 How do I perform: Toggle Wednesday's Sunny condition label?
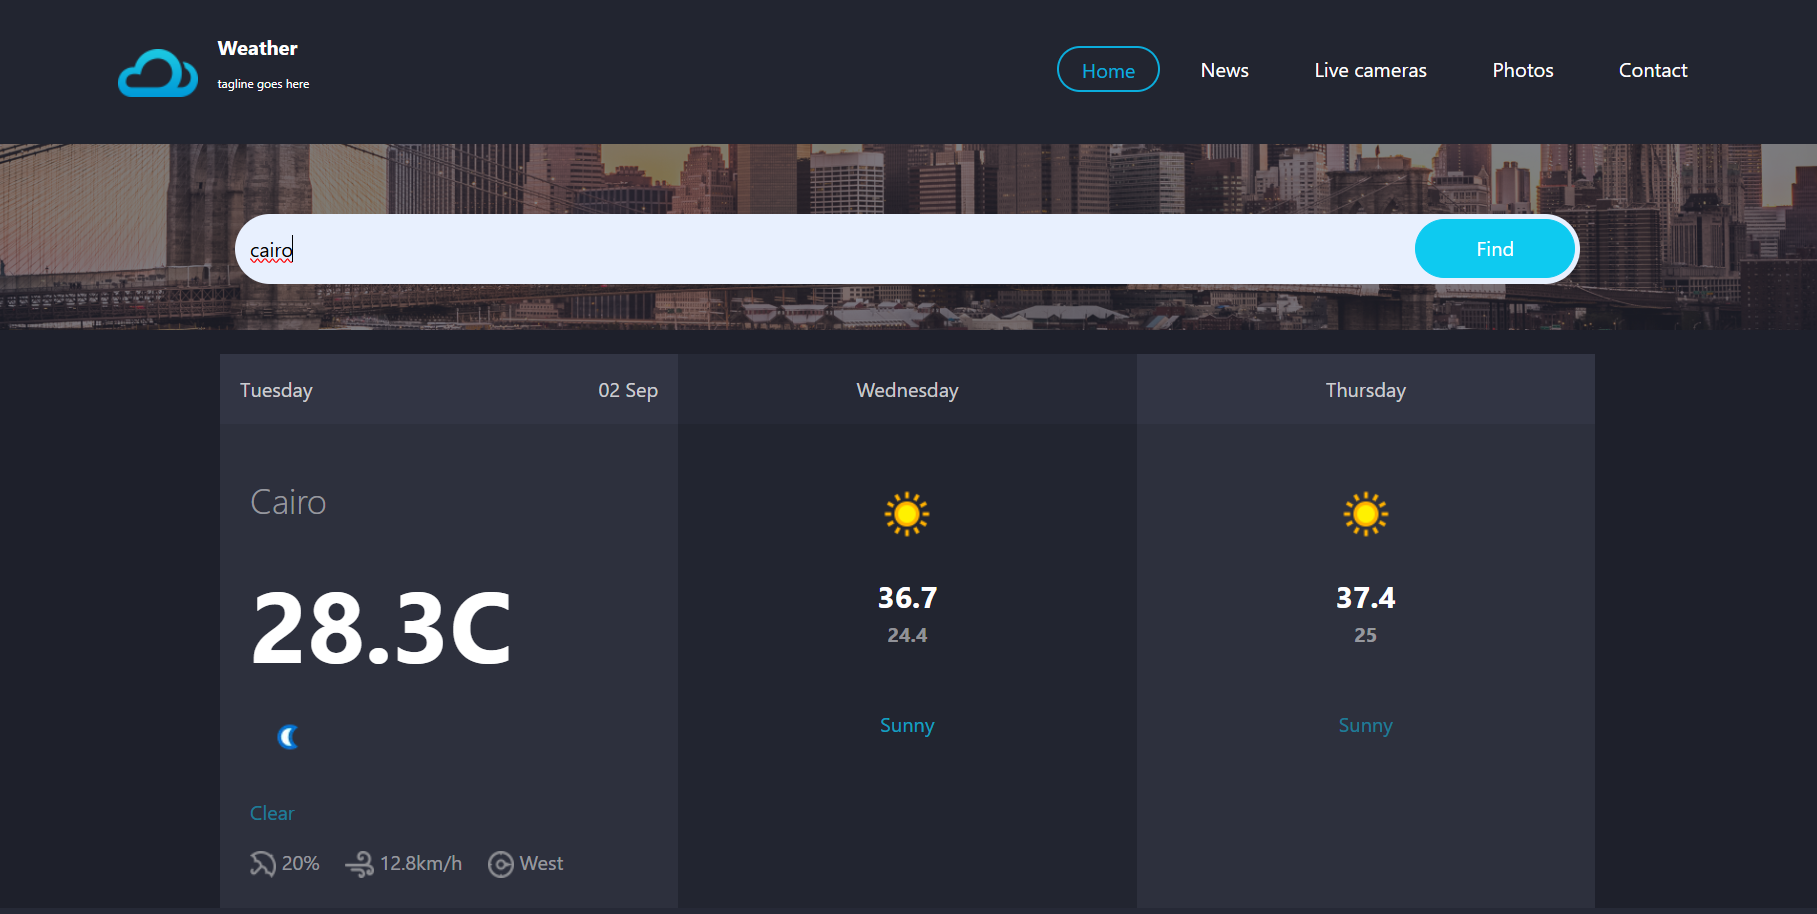907,725
